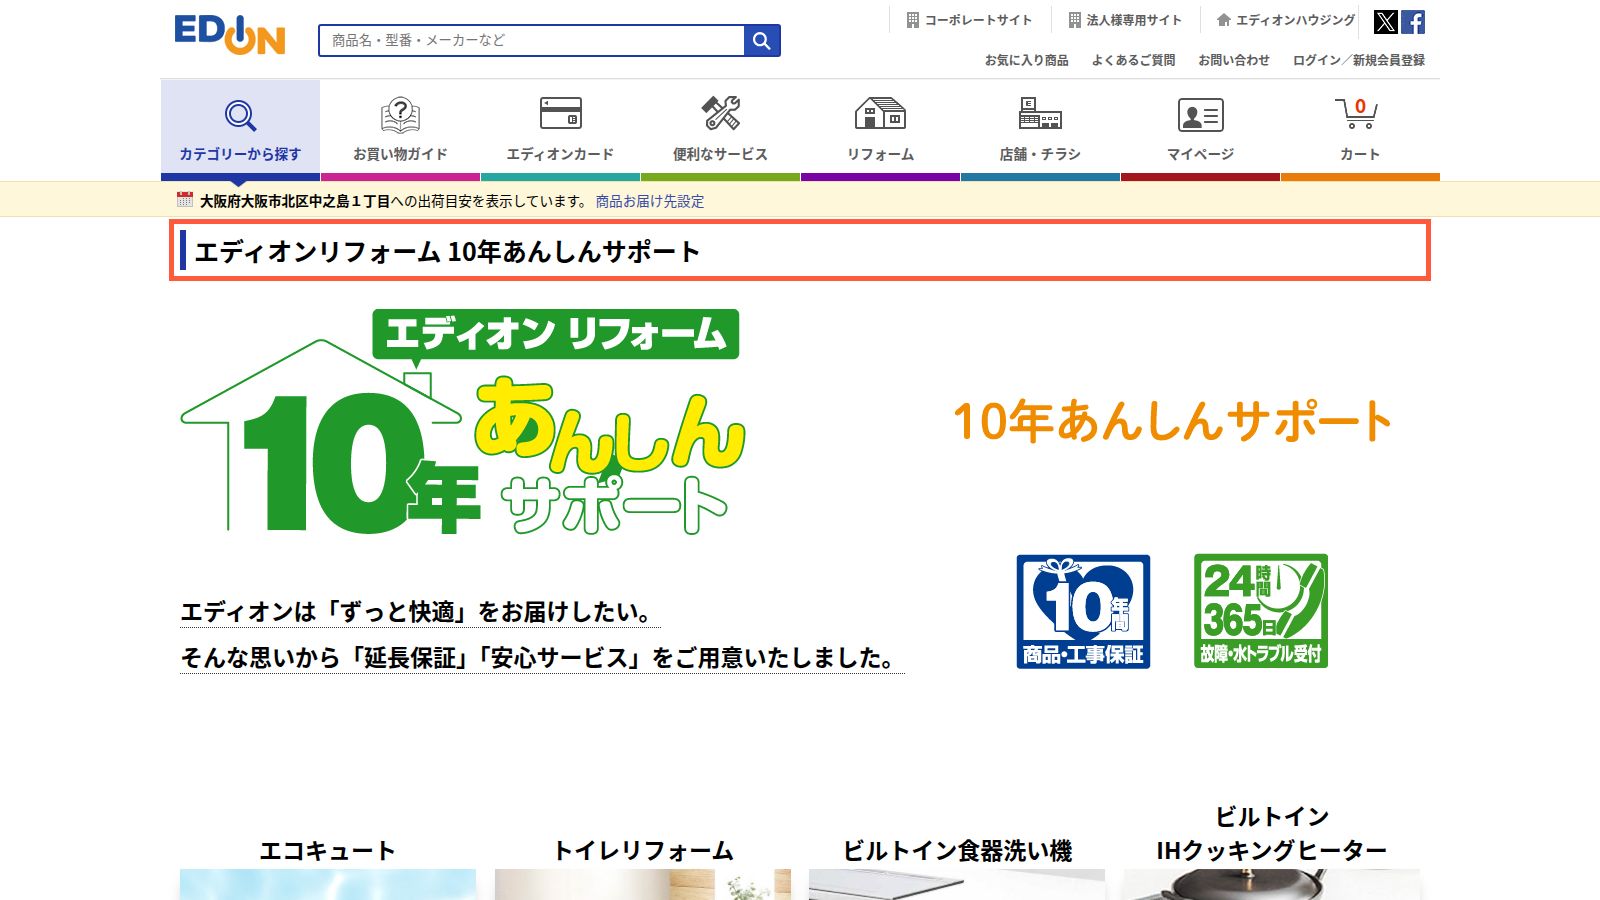Click the ビルトイン食器洗い機 heading

click(x=957, y=851)
